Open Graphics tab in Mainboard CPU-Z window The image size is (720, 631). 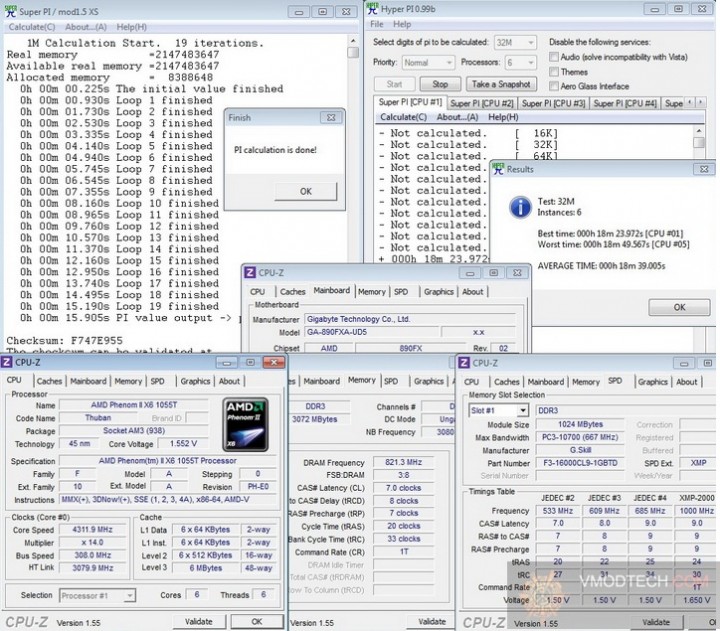coord(439,292)
